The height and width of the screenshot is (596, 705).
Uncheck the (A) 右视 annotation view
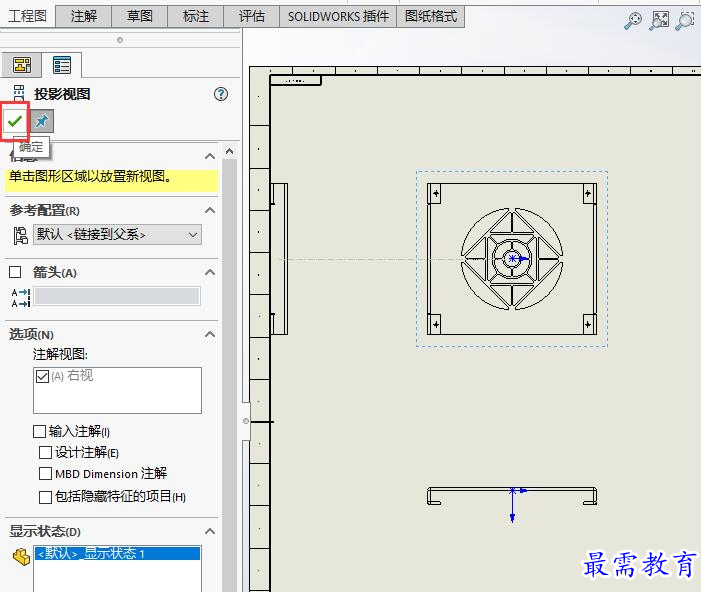pyautogui.click(x=42, y=376)
